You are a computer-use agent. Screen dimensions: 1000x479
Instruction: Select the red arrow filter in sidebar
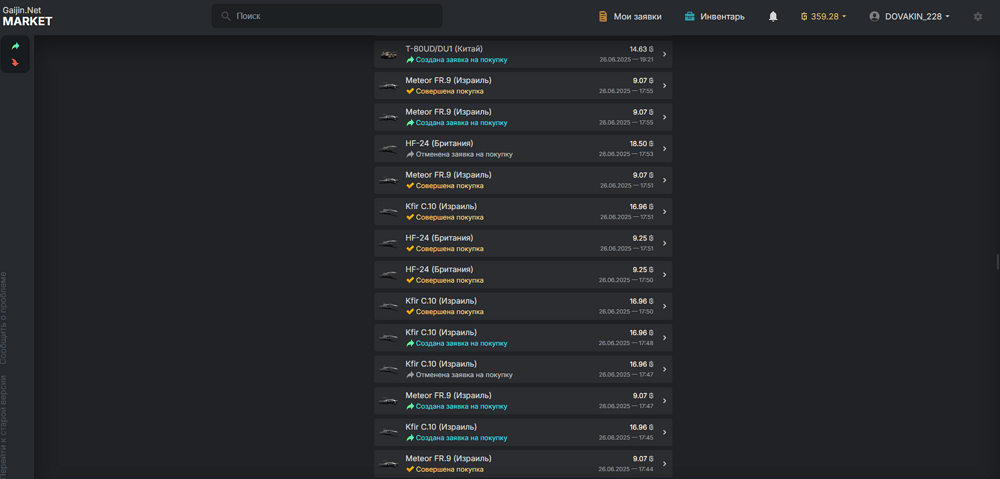pos(15,63)
